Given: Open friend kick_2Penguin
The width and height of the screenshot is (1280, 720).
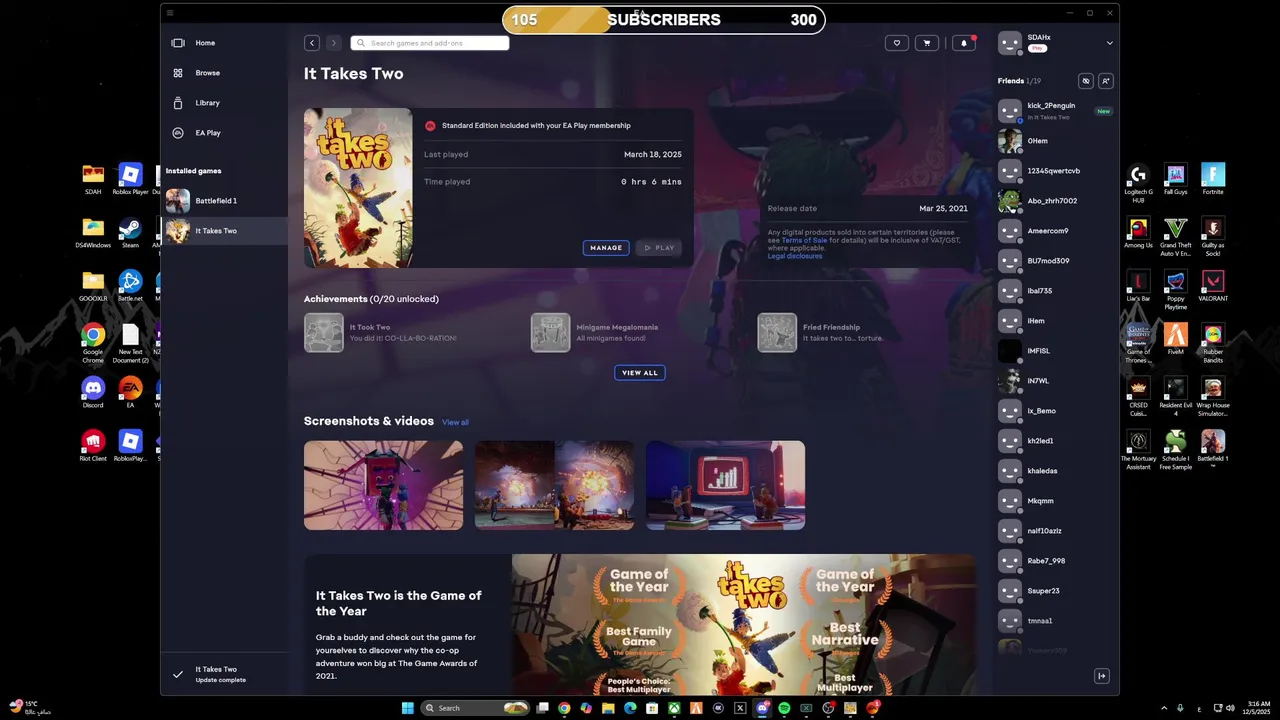Looking at the screenshot, I should pos(1055,111).
